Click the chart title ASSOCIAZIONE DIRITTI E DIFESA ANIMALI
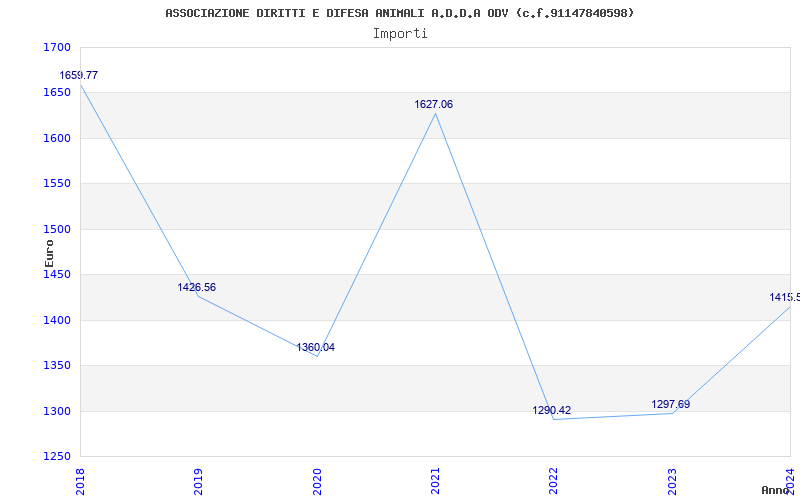The image size is (800, 500). pos(399,13)
